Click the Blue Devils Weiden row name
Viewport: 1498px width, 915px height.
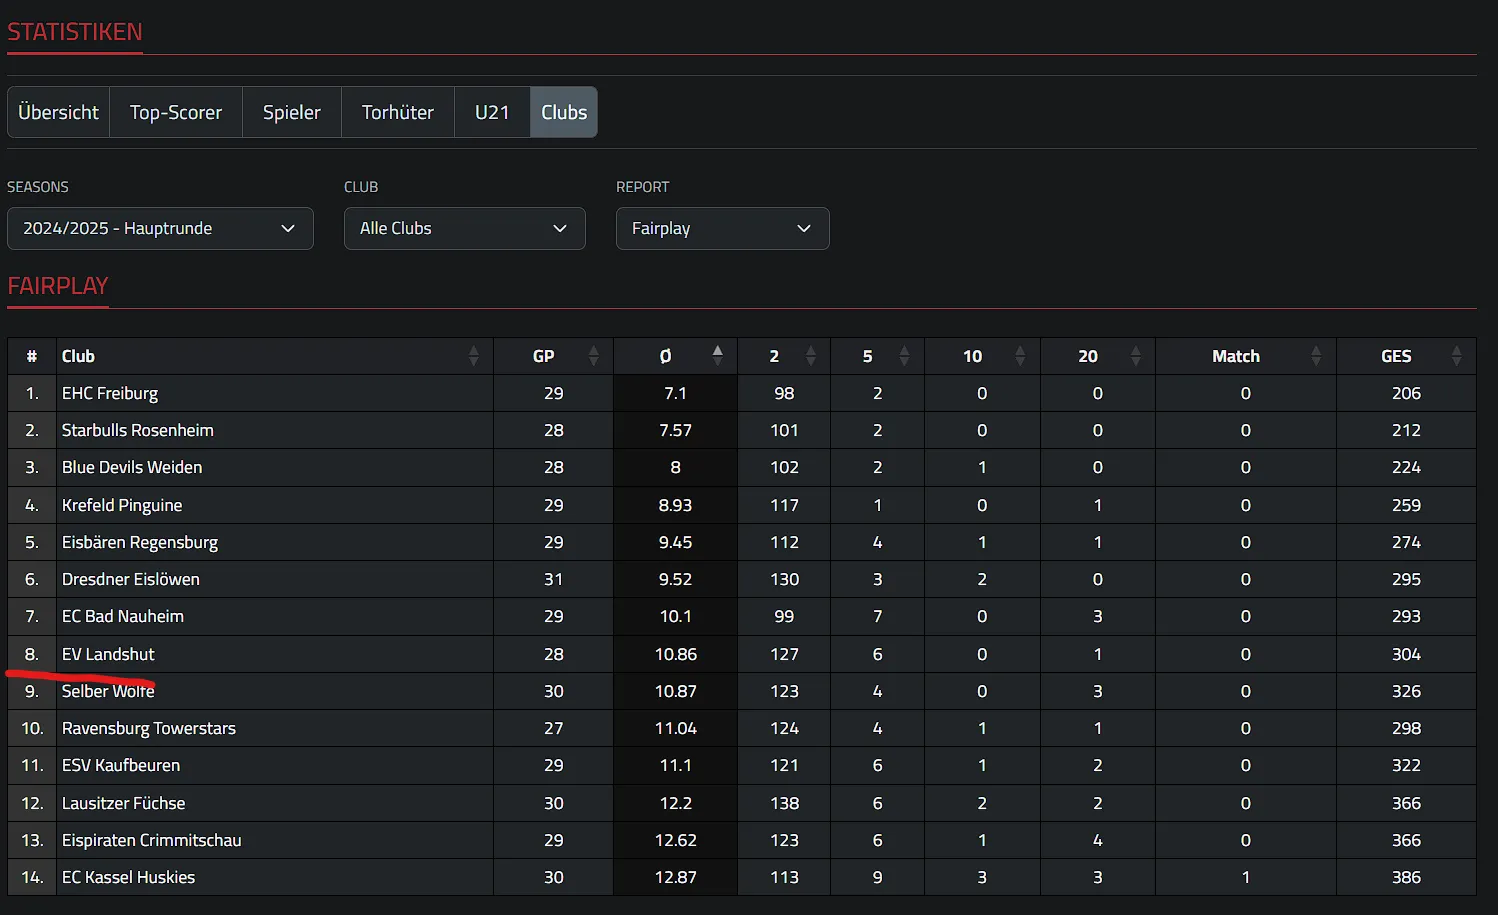tap(132, 467)
